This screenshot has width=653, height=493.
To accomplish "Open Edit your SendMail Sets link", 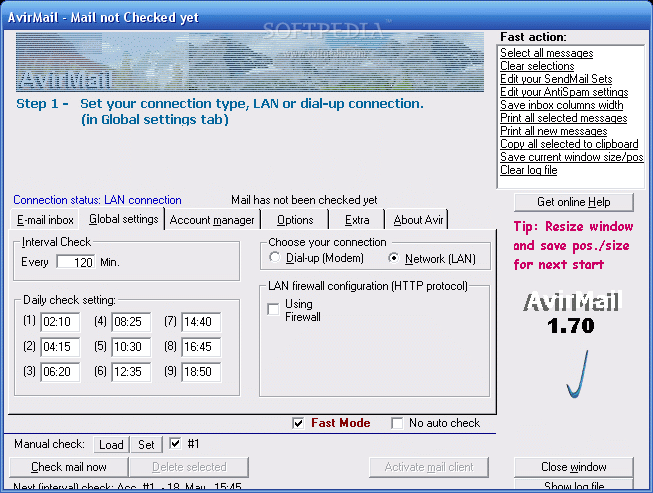I will click(556, 79).
